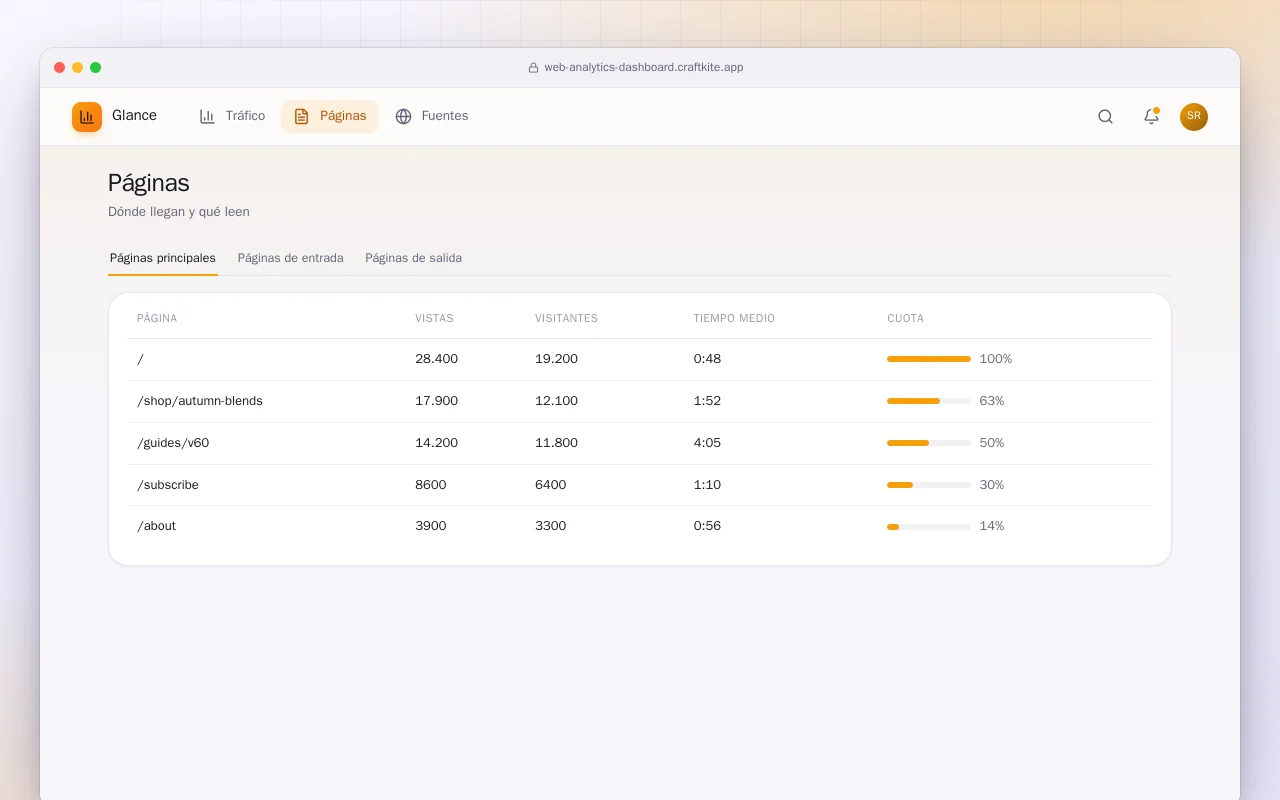Screen dimensions: 1280x800
Task: Open the search magnifier icon
Action: click(1105, 116)
